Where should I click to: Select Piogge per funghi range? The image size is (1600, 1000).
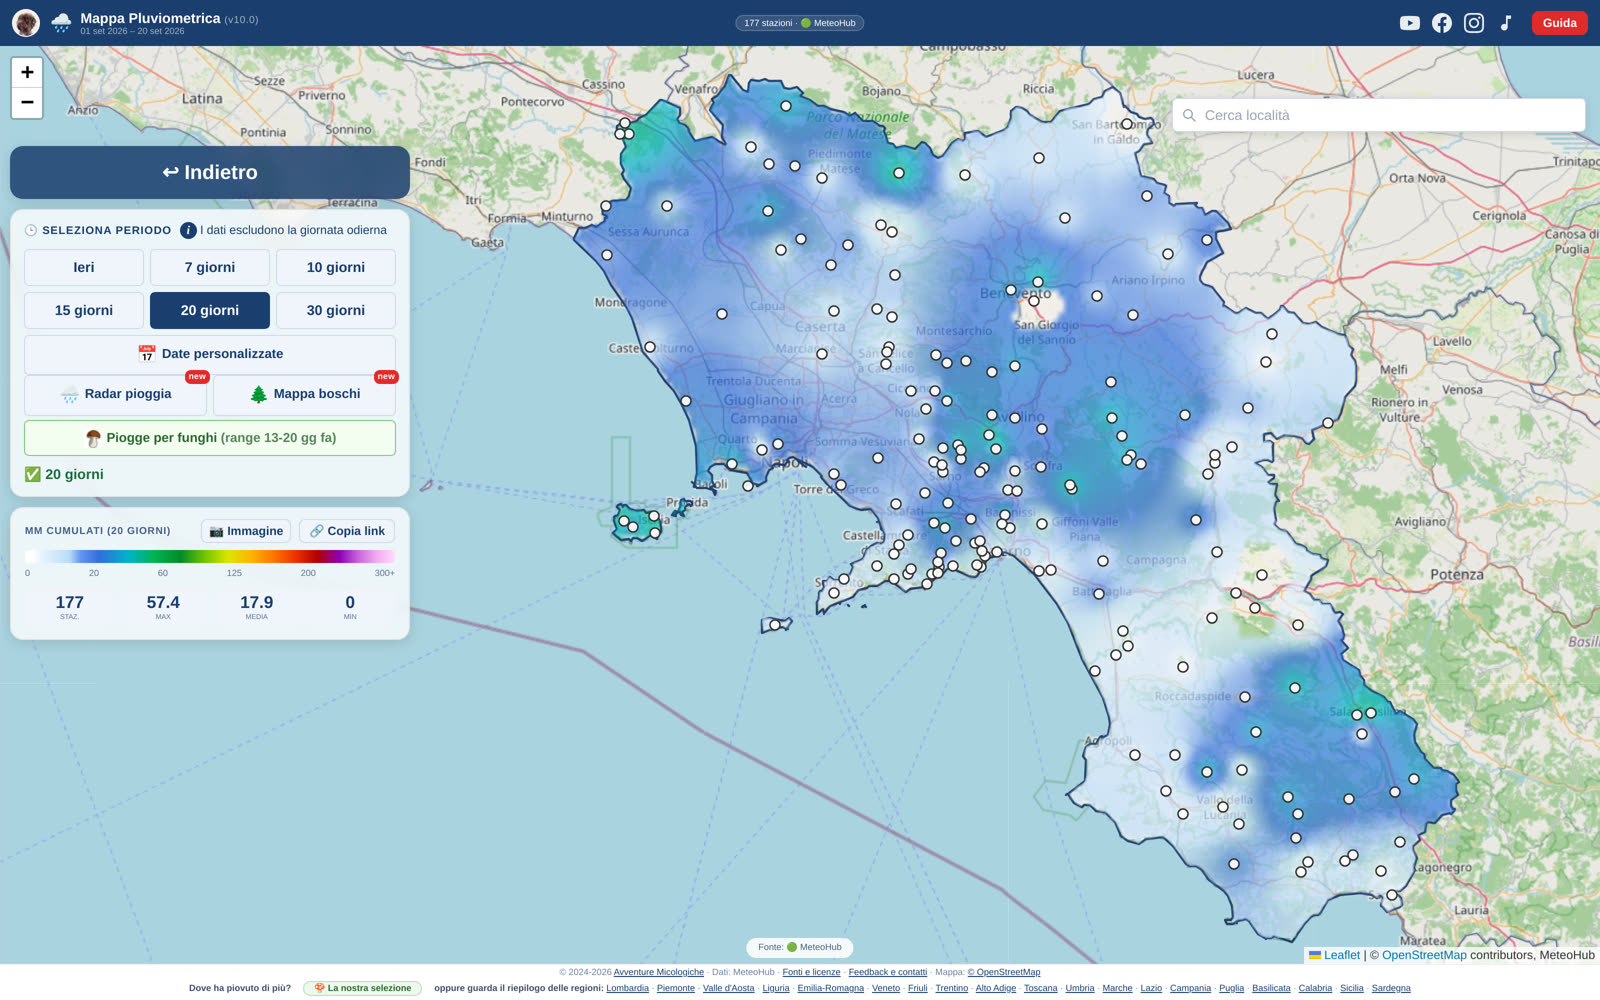point(210,438)
